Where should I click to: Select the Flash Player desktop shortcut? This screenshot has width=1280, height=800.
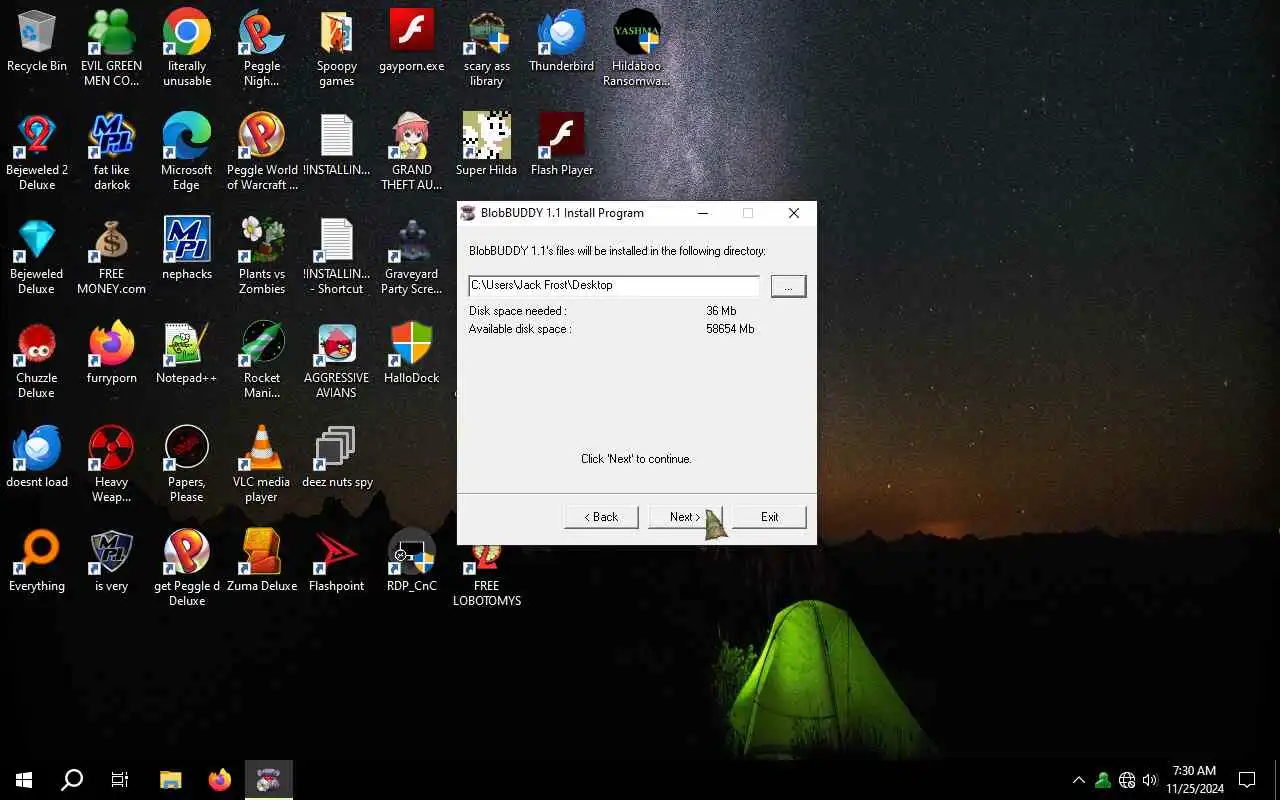562,145
